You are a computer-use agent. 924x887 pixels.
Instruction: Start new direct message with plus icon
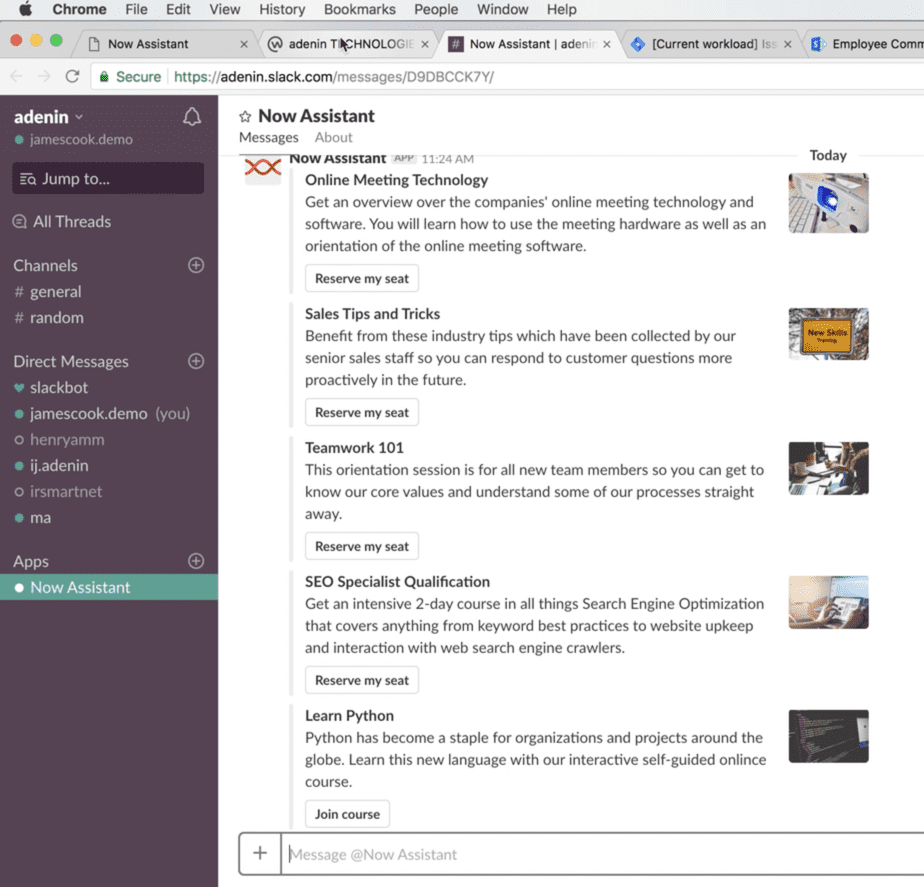(x=196, y=361)
